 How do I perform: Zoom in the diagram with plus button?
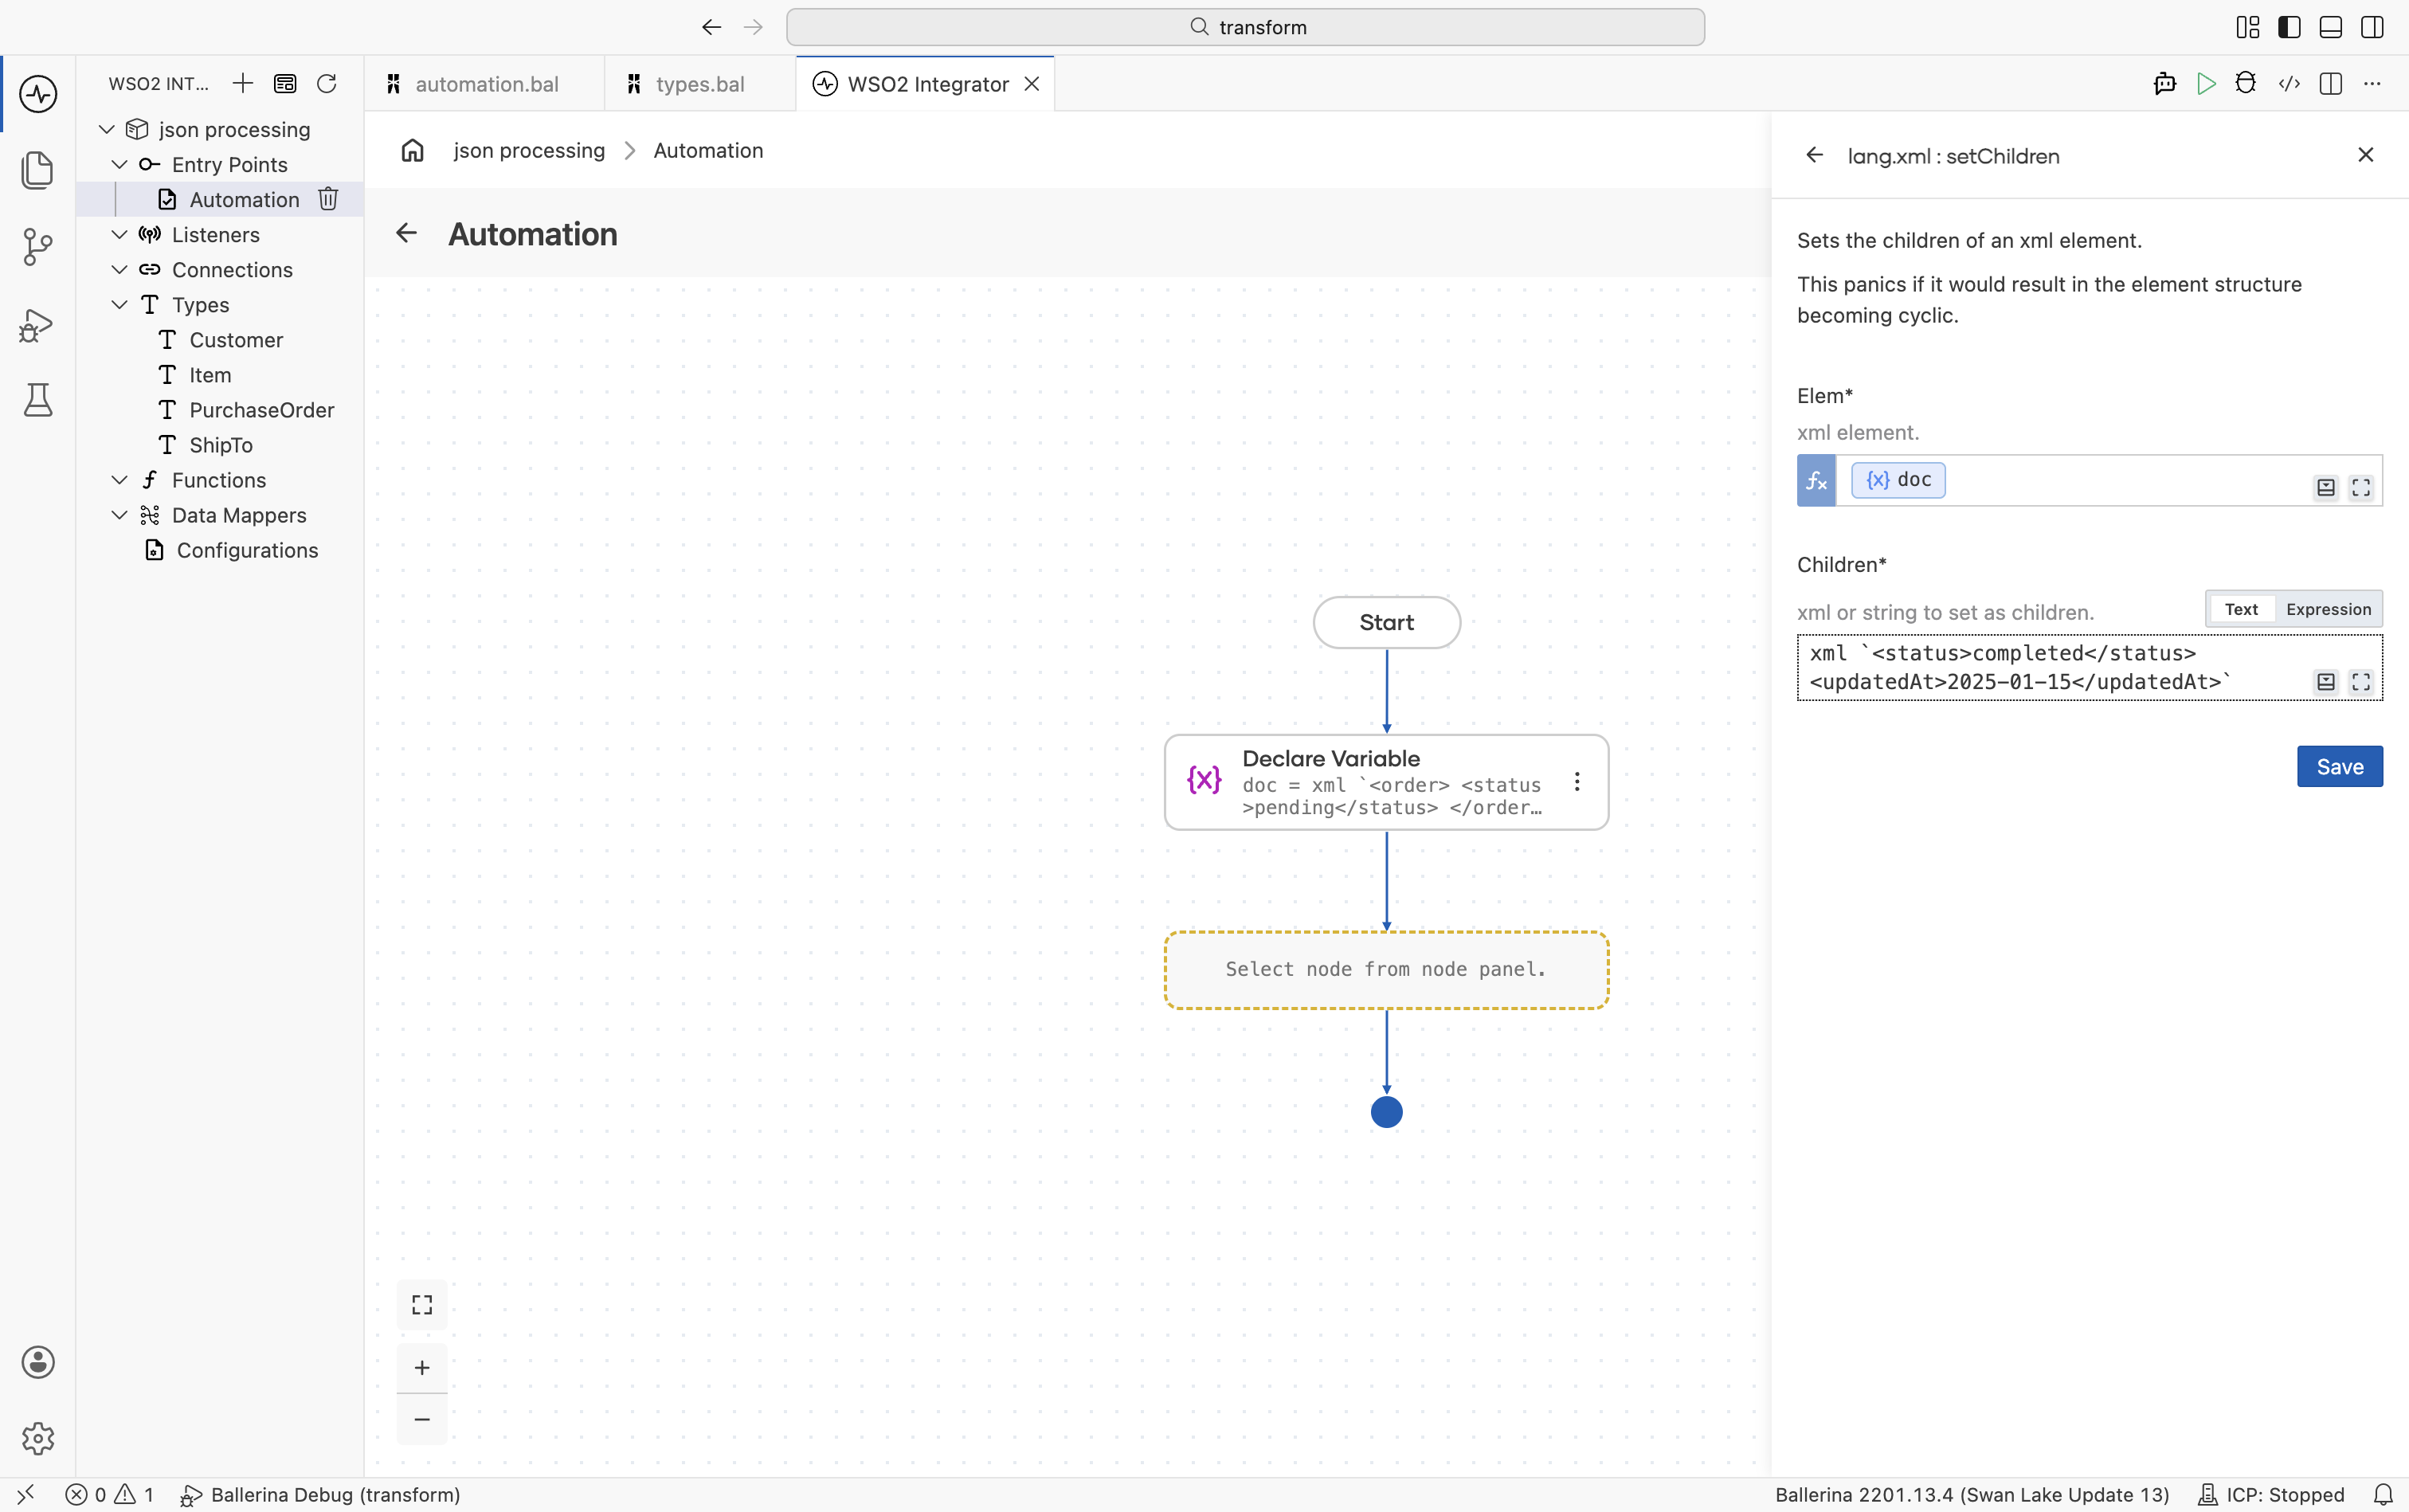422,1368
